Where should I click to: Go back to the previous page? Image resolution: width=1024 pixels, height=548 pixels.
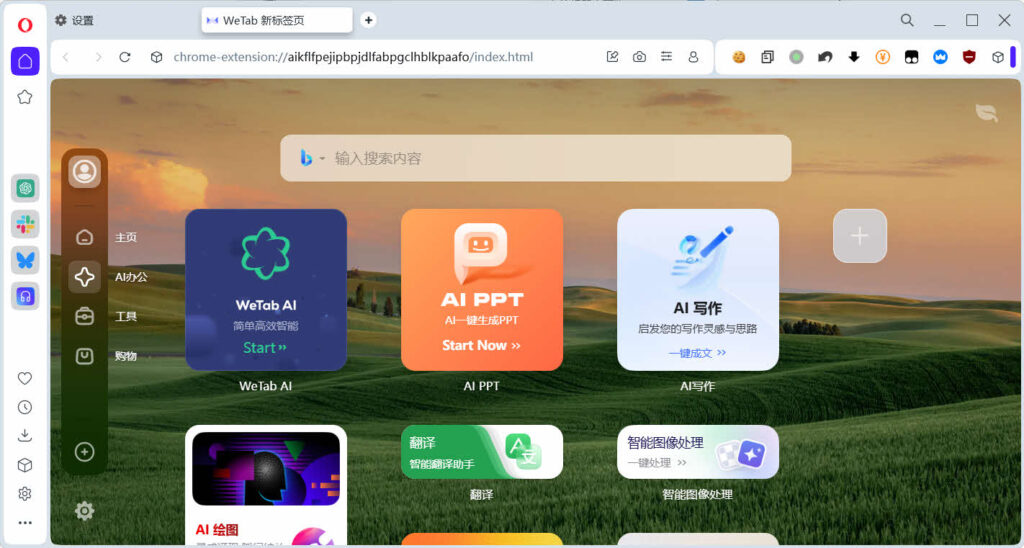coord(66,57)
